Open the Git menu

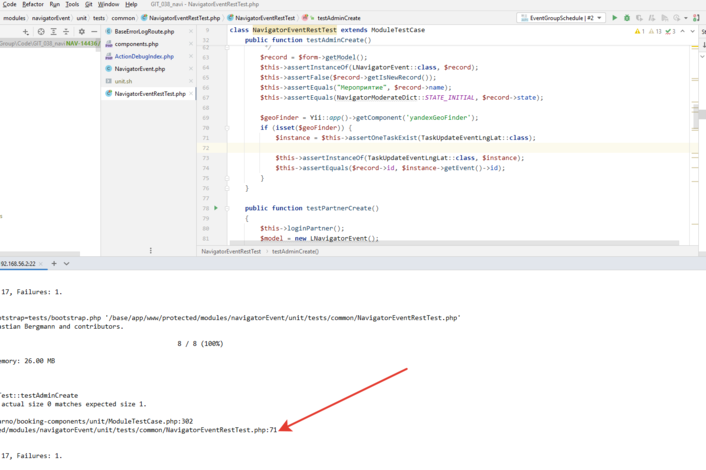[88, 4]
